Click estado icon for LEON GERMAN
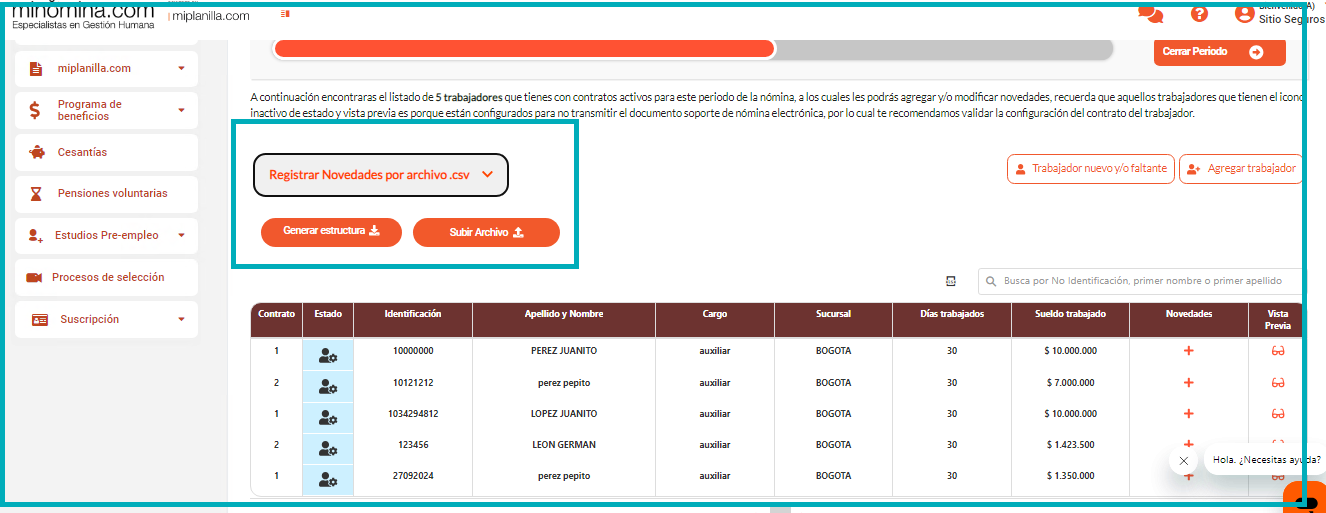Image resolution: width=1326 pixels, height=513 pixels. (328, 446)
